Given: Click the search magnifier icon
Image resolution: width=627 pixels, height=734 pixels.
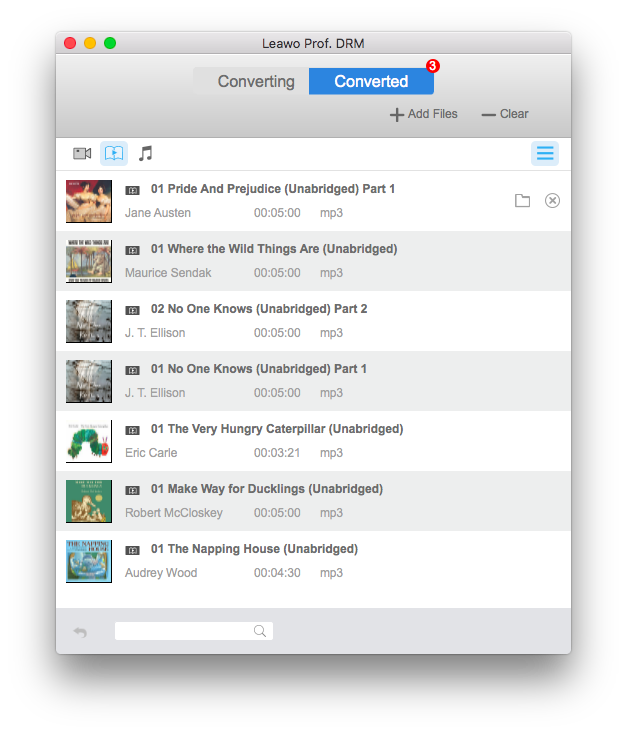Looking at the screenshot, I should (260, 631).
